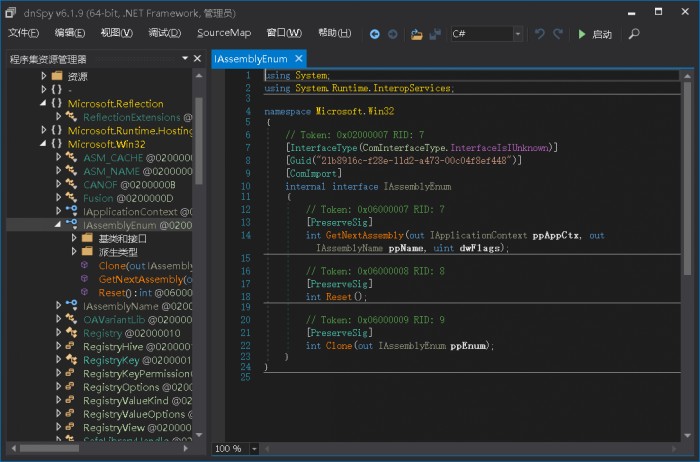
Task: Click the RegistryKey class icon
Action: point(71,359)
